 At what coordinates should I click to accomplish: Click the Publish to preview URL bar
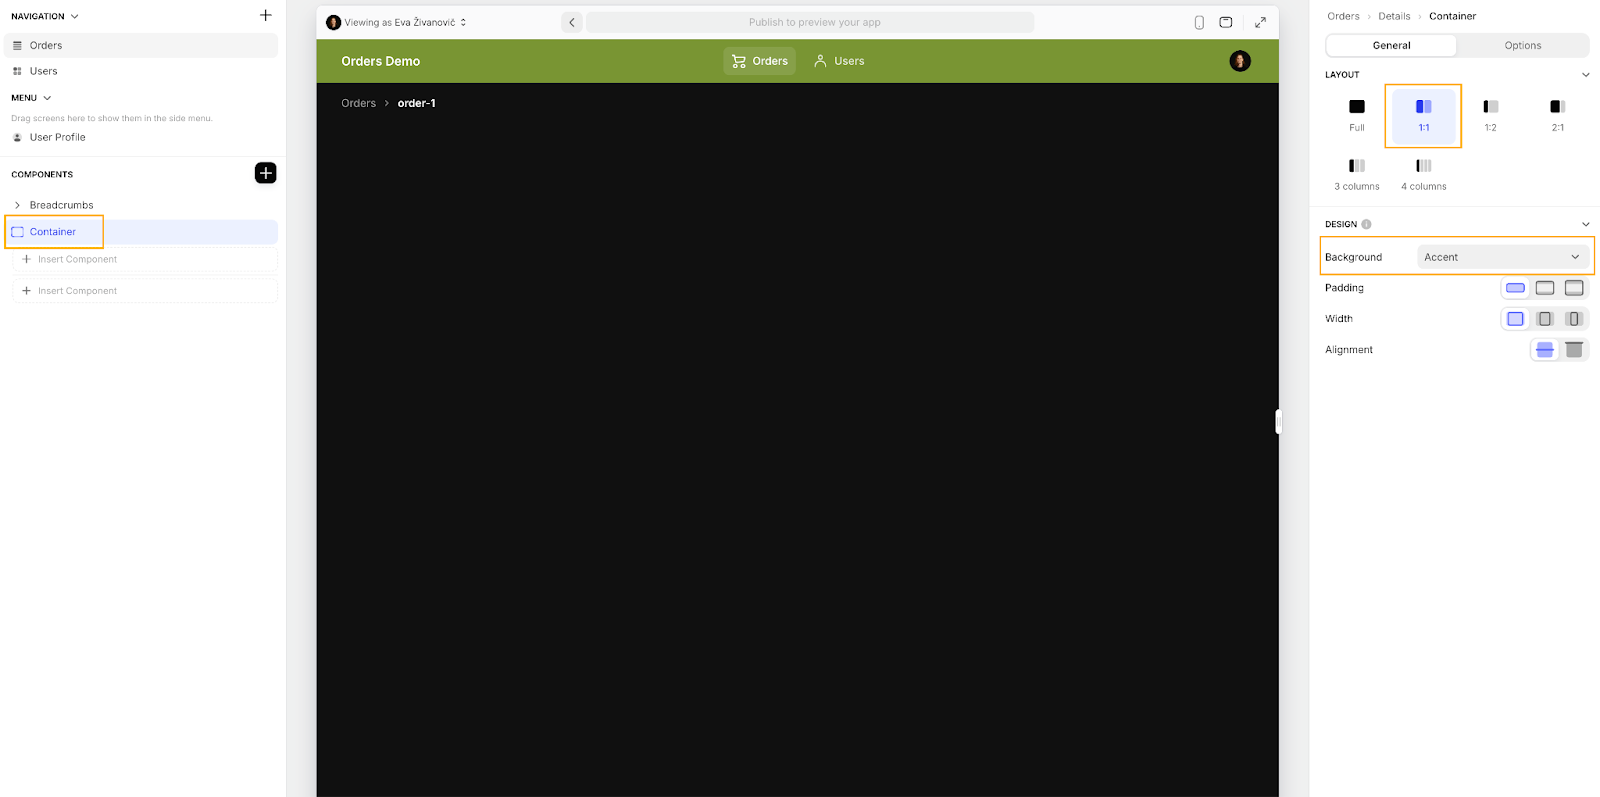(x=810, y=22)
